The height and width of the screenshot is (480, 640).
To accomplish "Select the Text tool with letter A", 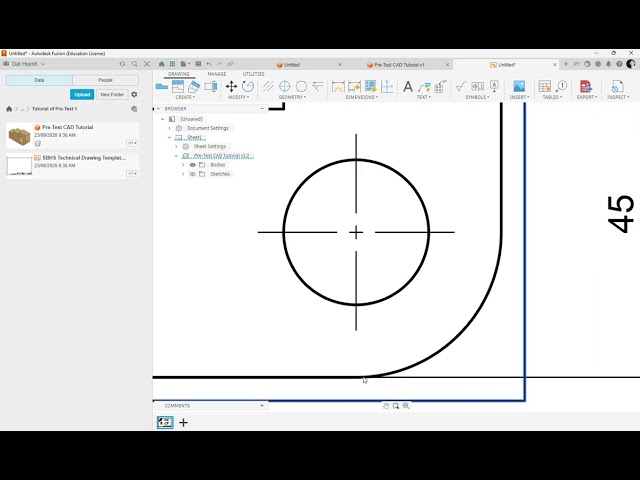I will tap(408, 87).
